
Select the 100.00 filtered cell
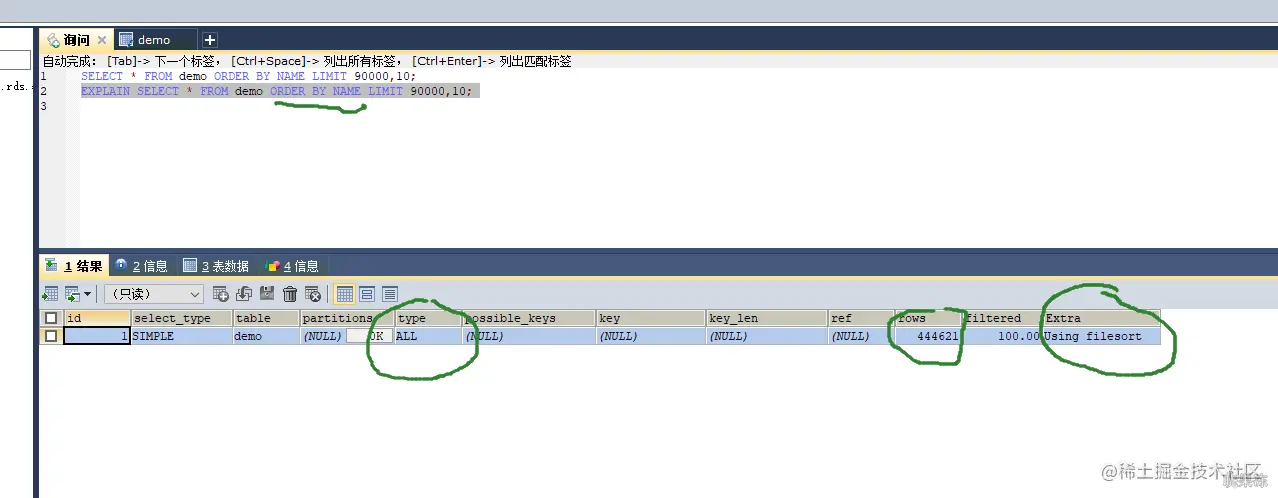point(1002,336)
